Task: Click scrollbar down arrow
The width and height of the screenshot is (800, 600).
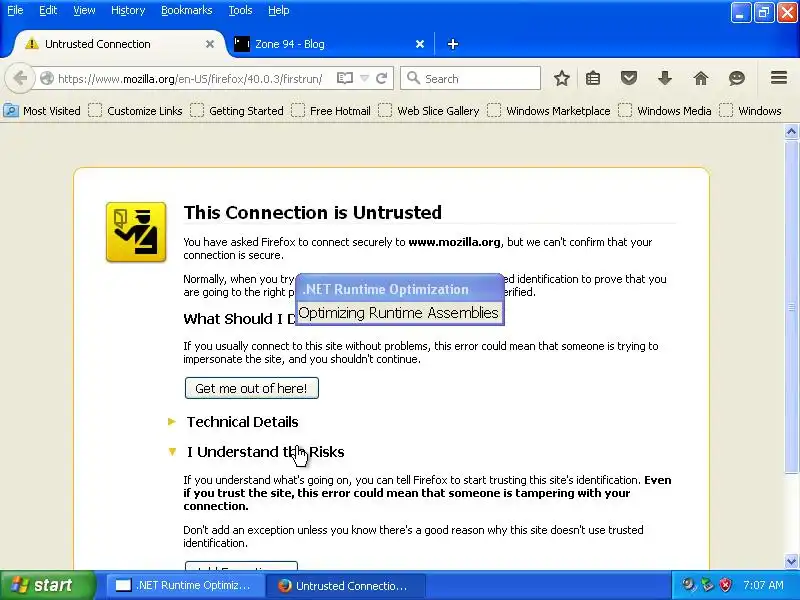Action: point(791,562)
